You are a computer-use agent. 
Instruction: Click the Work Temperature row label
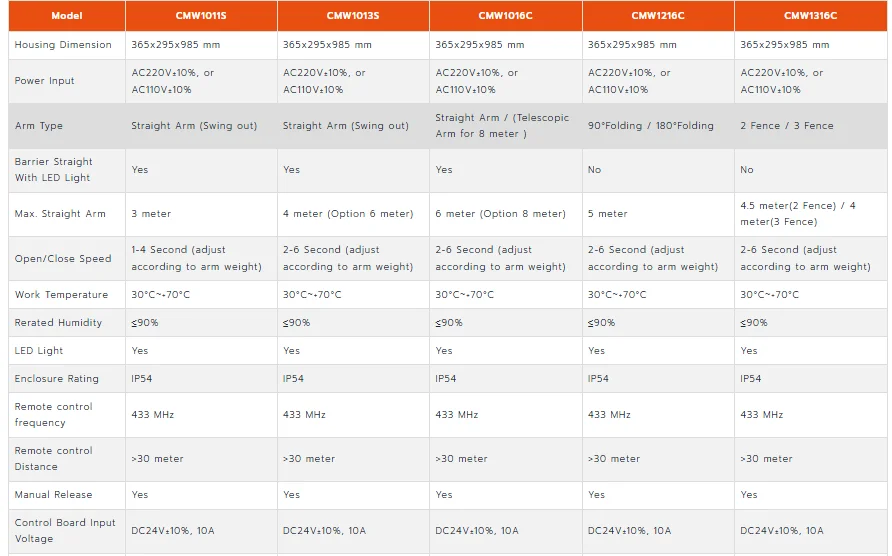click(61, 295)
